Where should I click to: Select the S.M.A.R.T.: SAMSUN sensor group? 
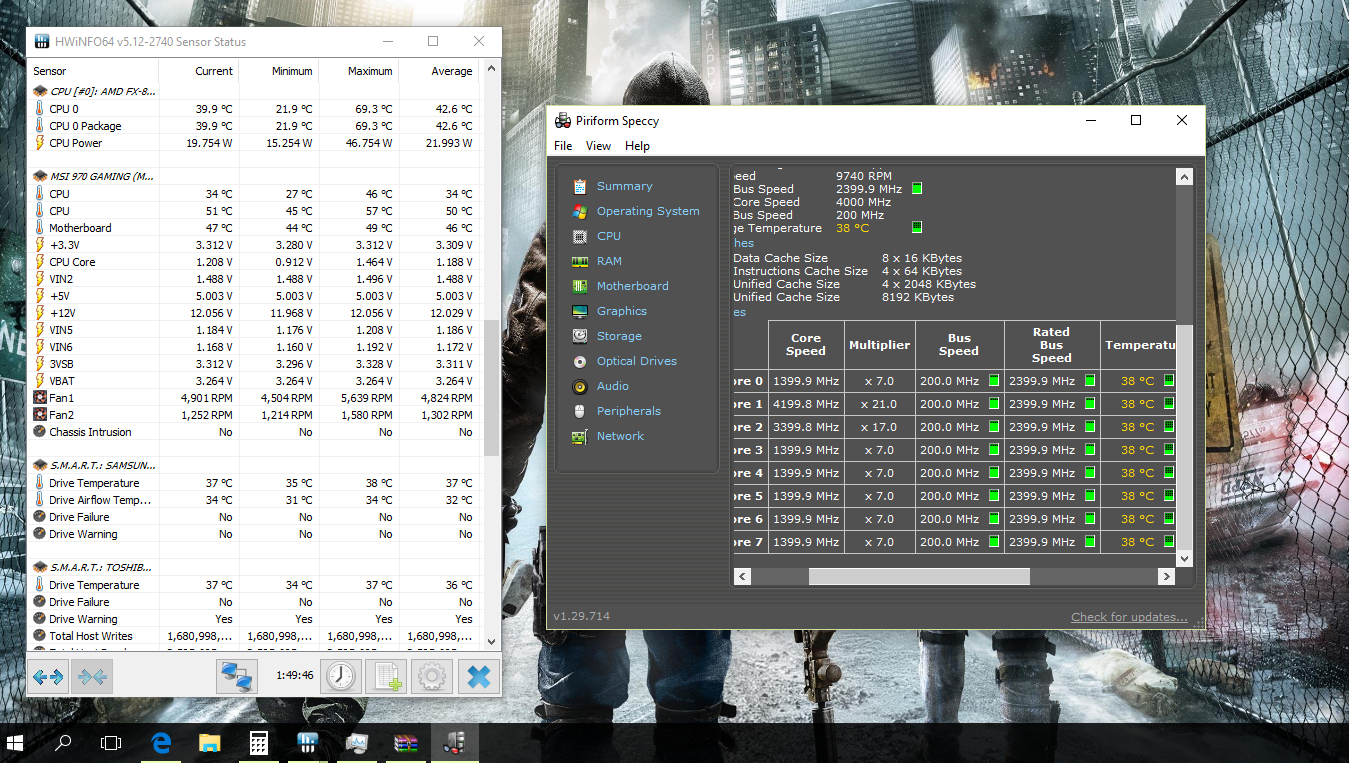click(x=94, y=465)
